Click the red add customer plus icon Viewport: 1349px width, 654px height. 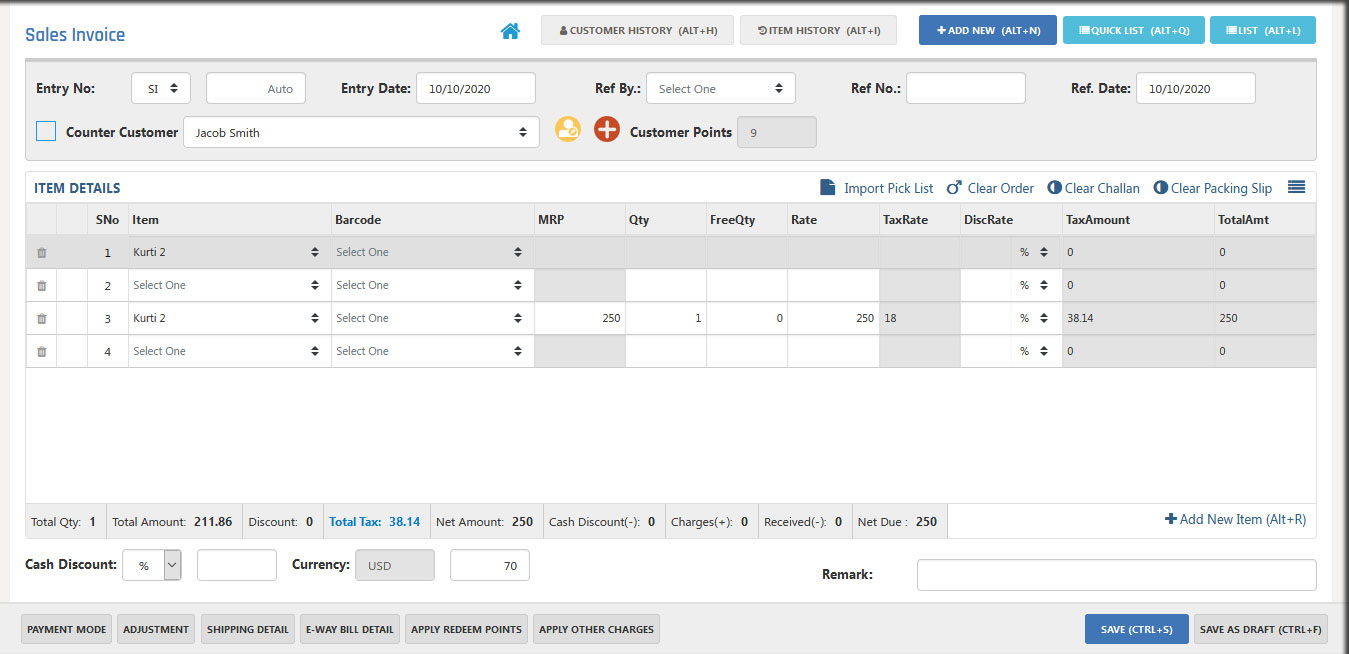point(607,130)
